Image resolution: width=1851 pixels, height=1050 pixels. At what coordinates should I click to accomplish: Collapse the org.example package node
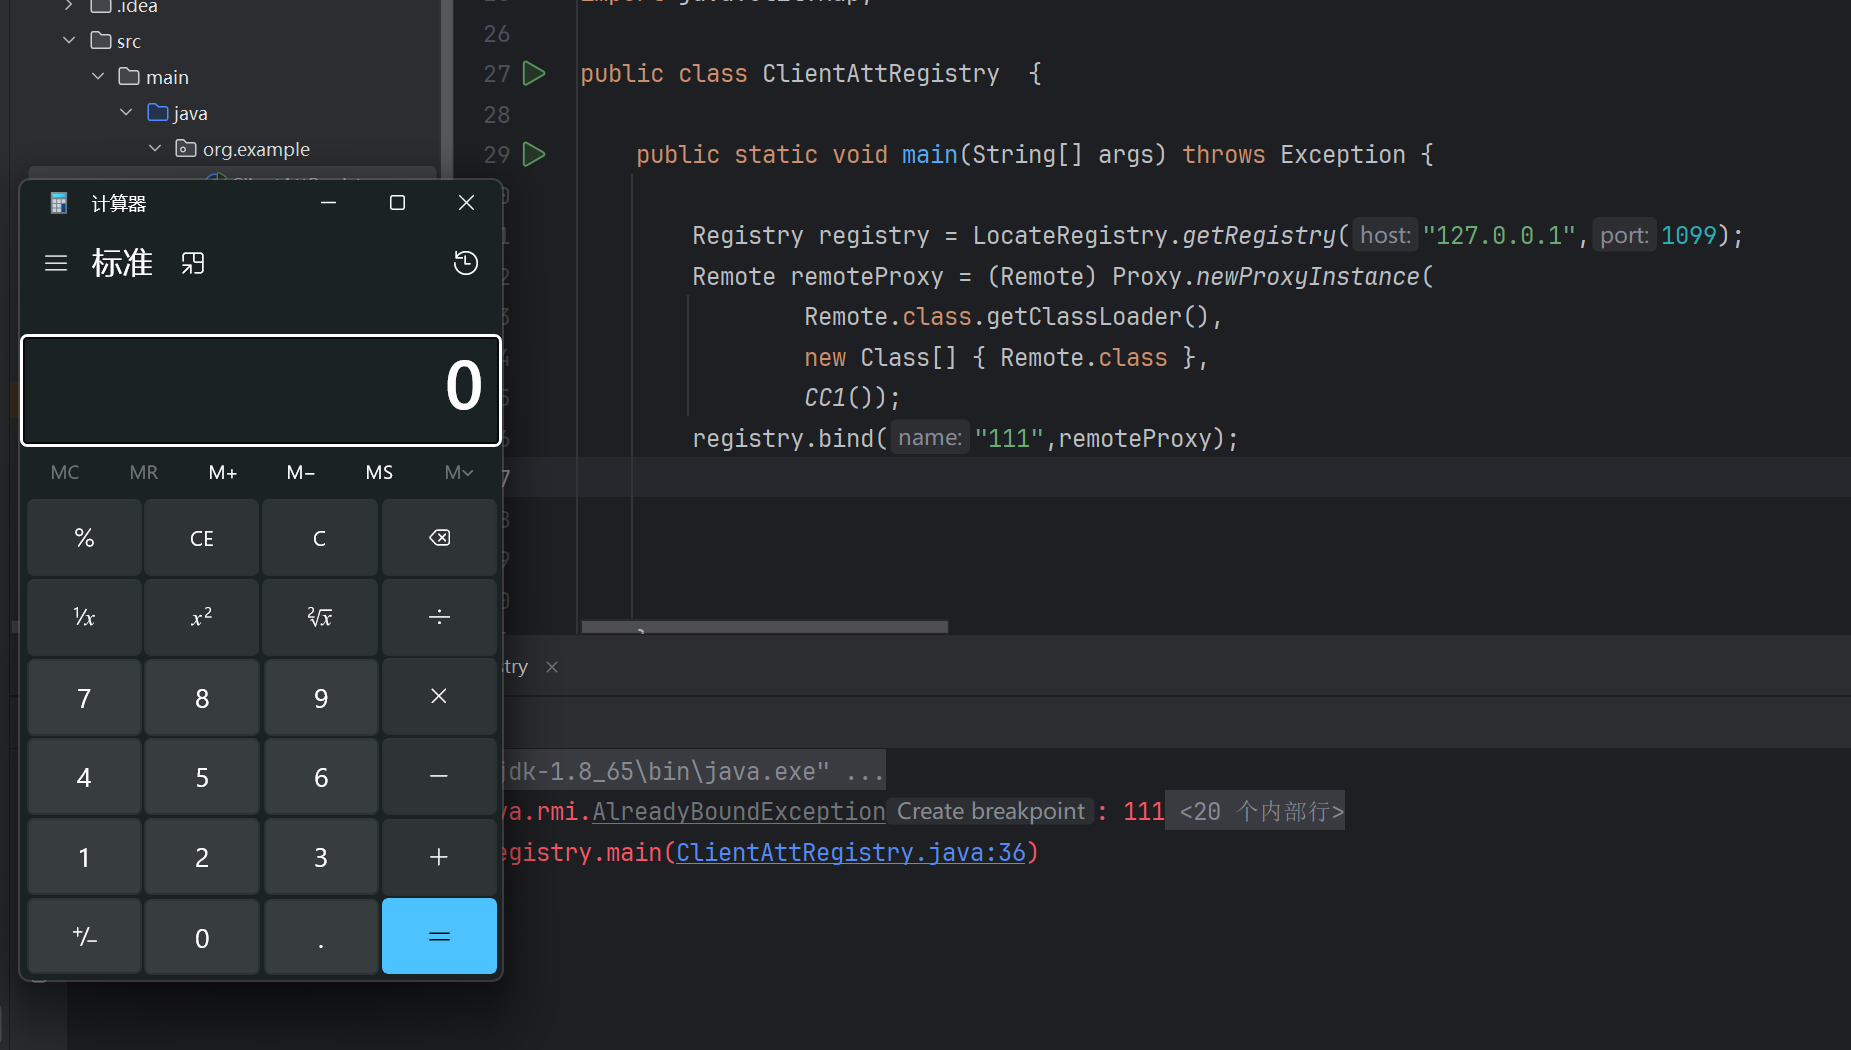click(155, 149)
